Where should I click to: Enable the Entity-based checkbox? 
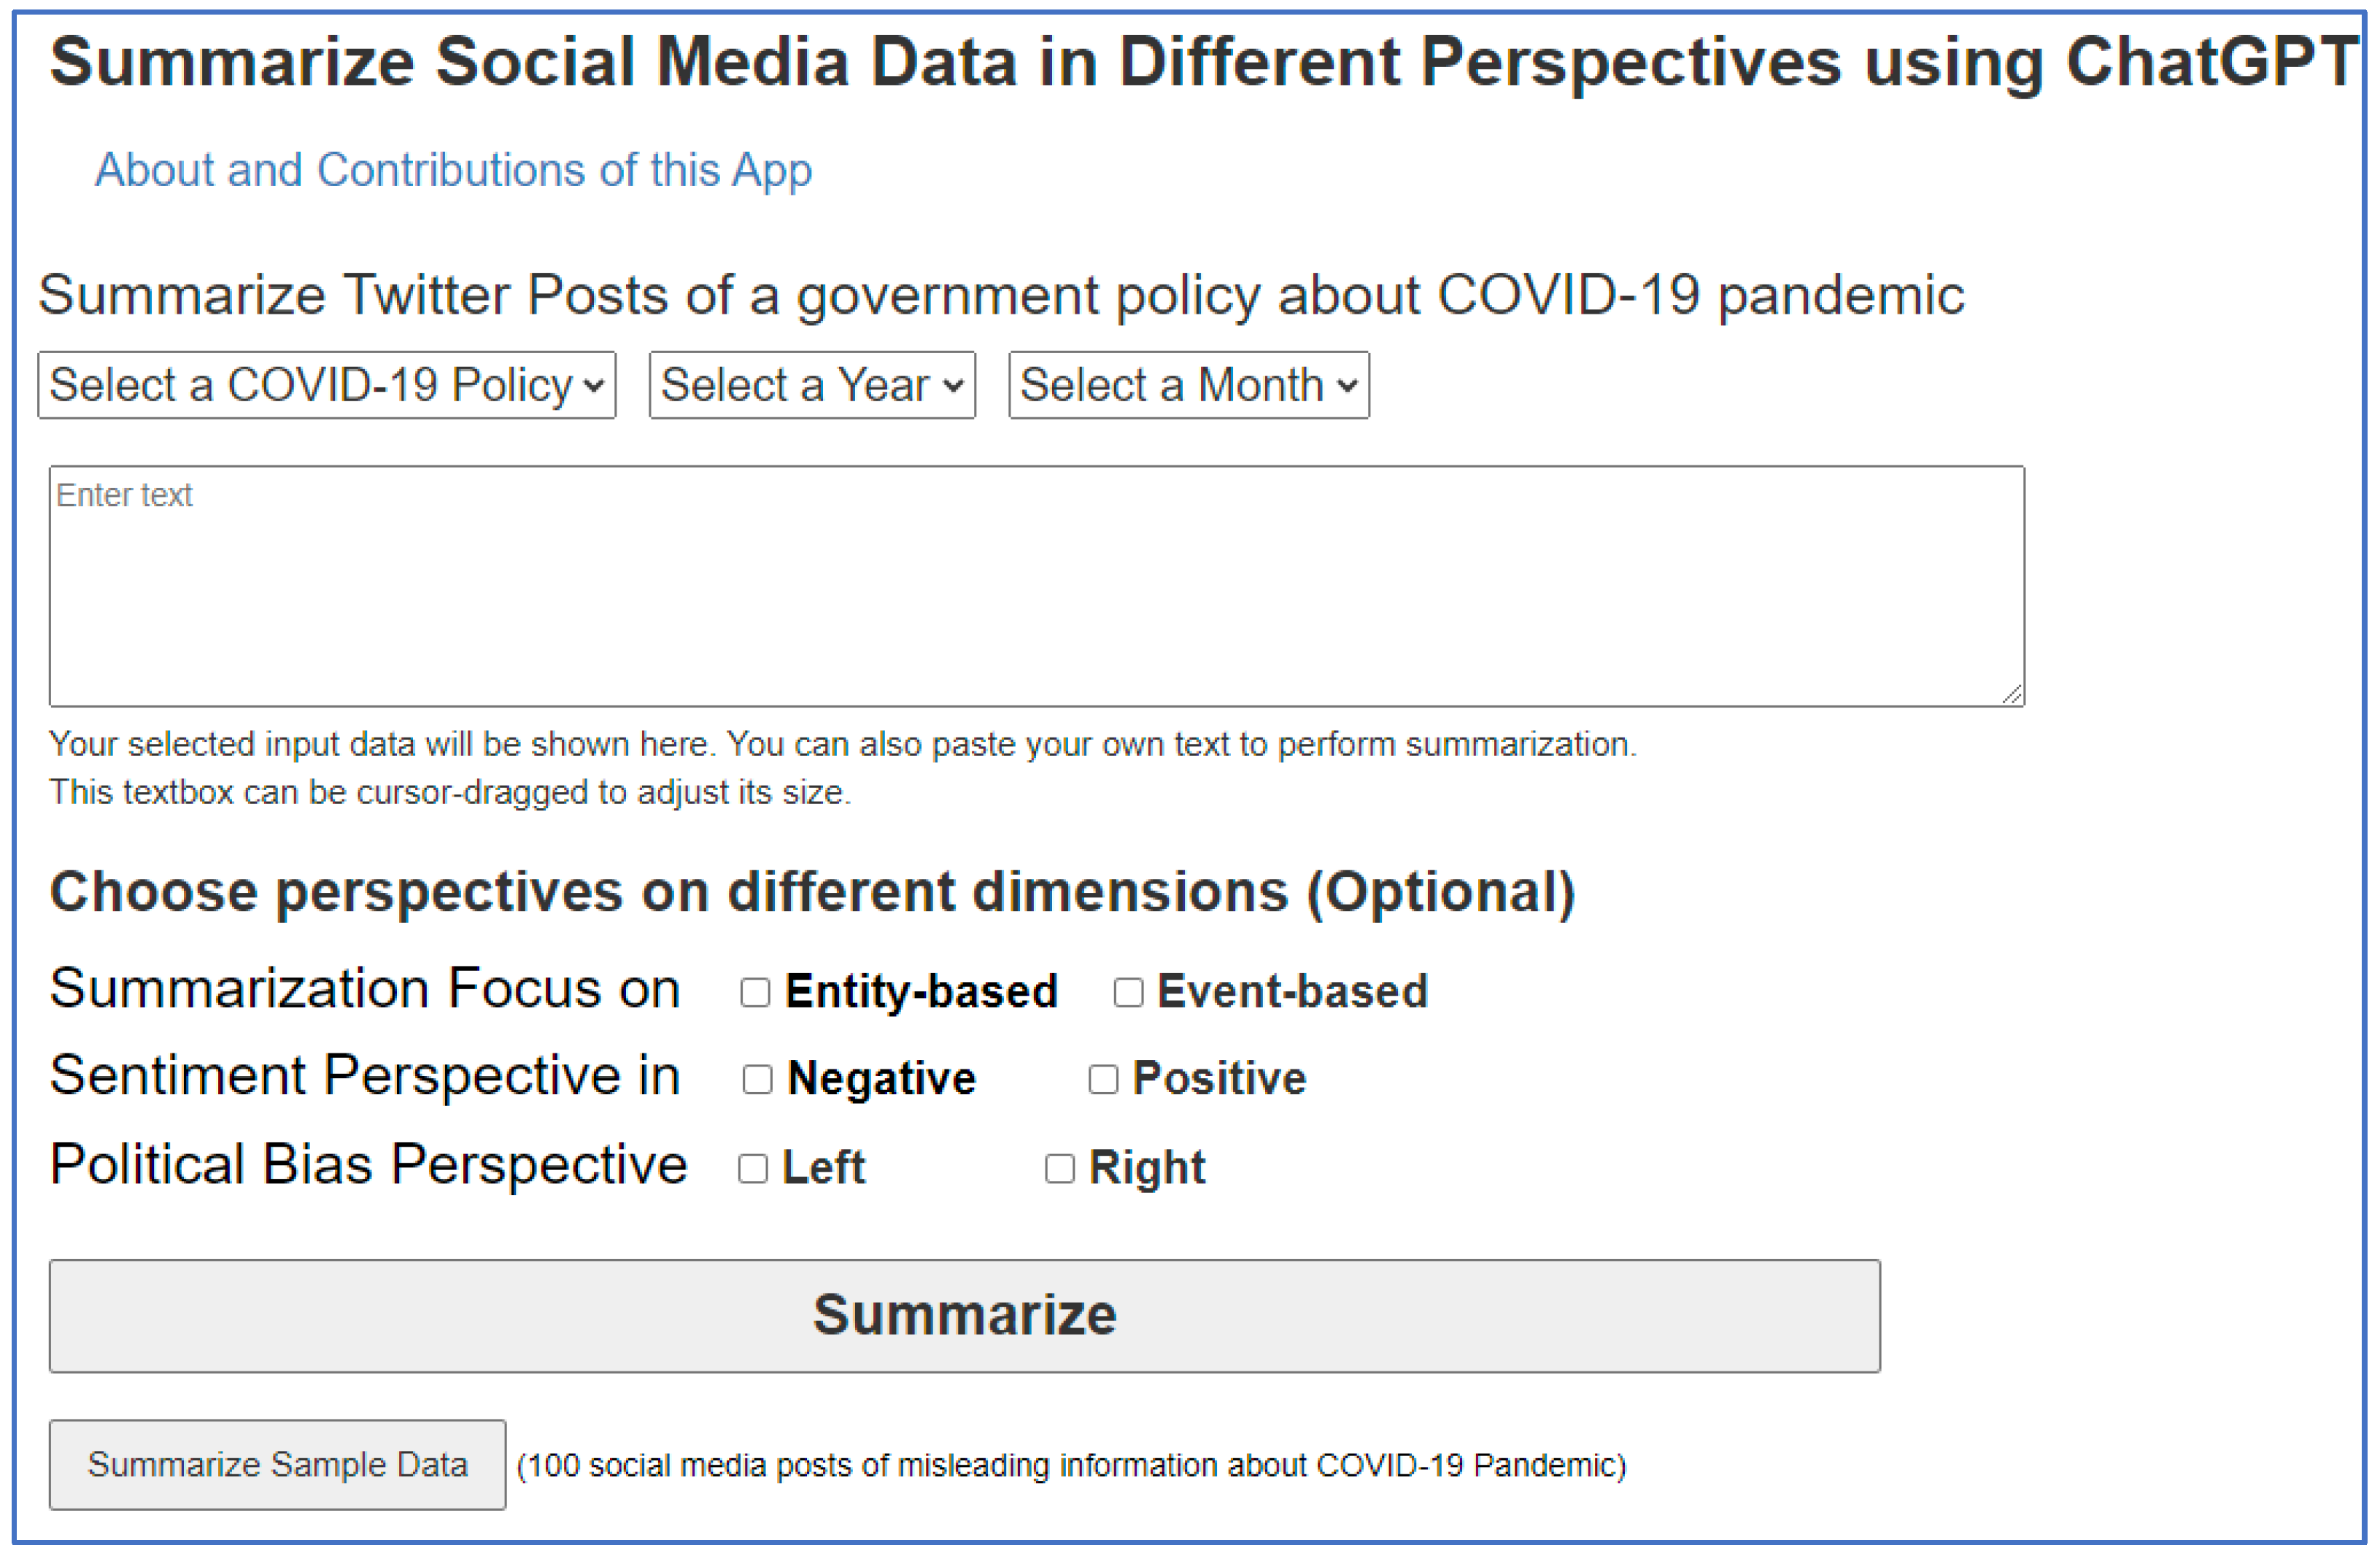pos(755,993)
